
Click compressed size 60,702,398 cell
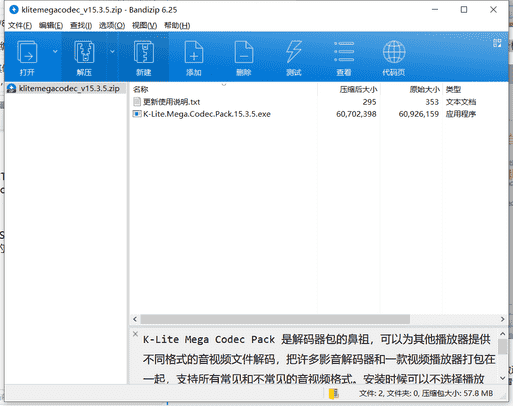click(356, 114)
